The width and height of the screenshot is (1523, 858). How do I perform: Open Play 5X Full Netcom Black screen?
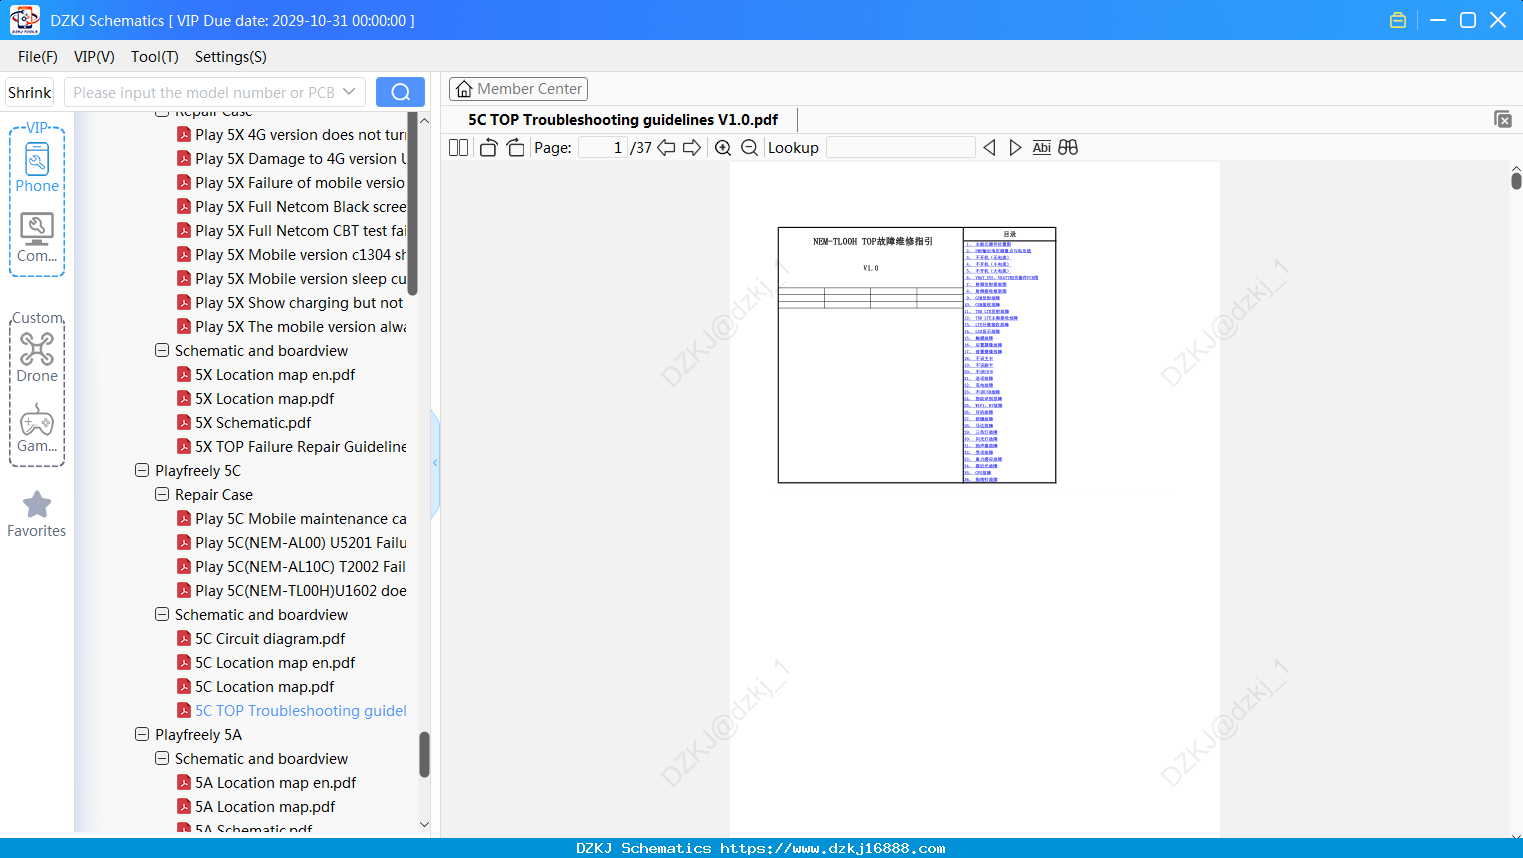point(301,206)
